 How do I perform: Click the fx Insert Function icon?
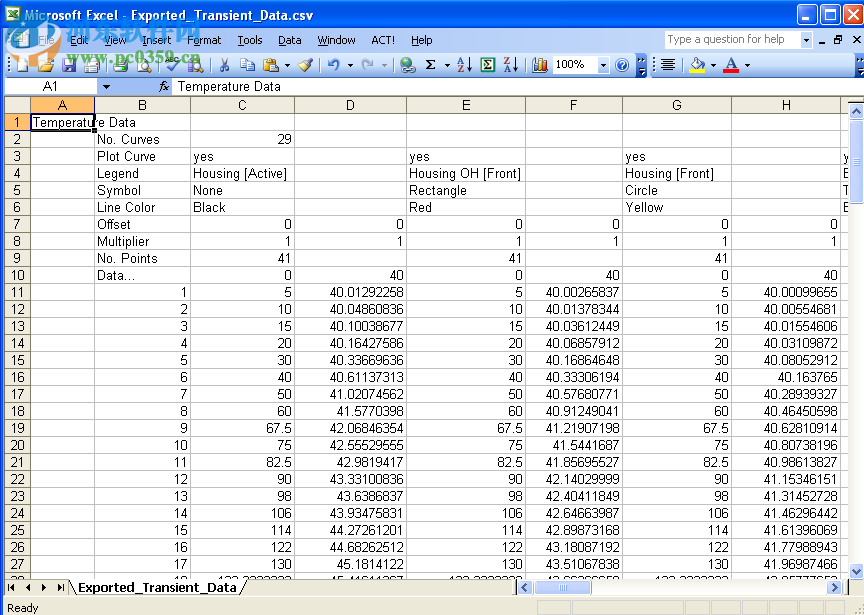click(164, 86)
